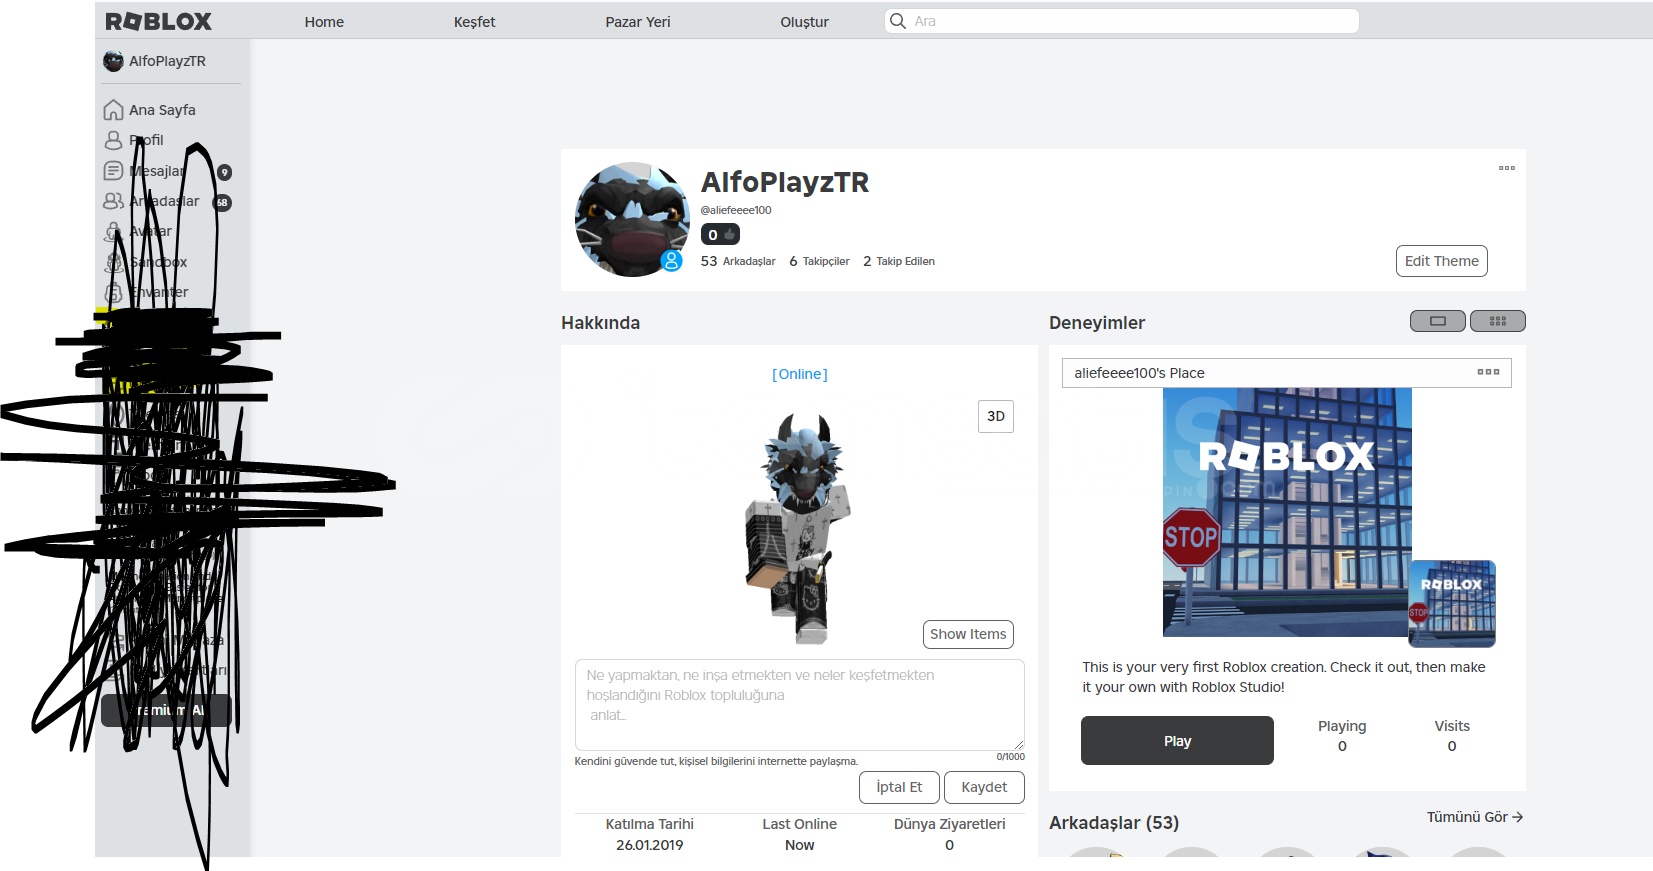Viewport: 1653px width, 871px height.
Task: Click the likes counter thumbs-up badge
Action: coord(720,235)
